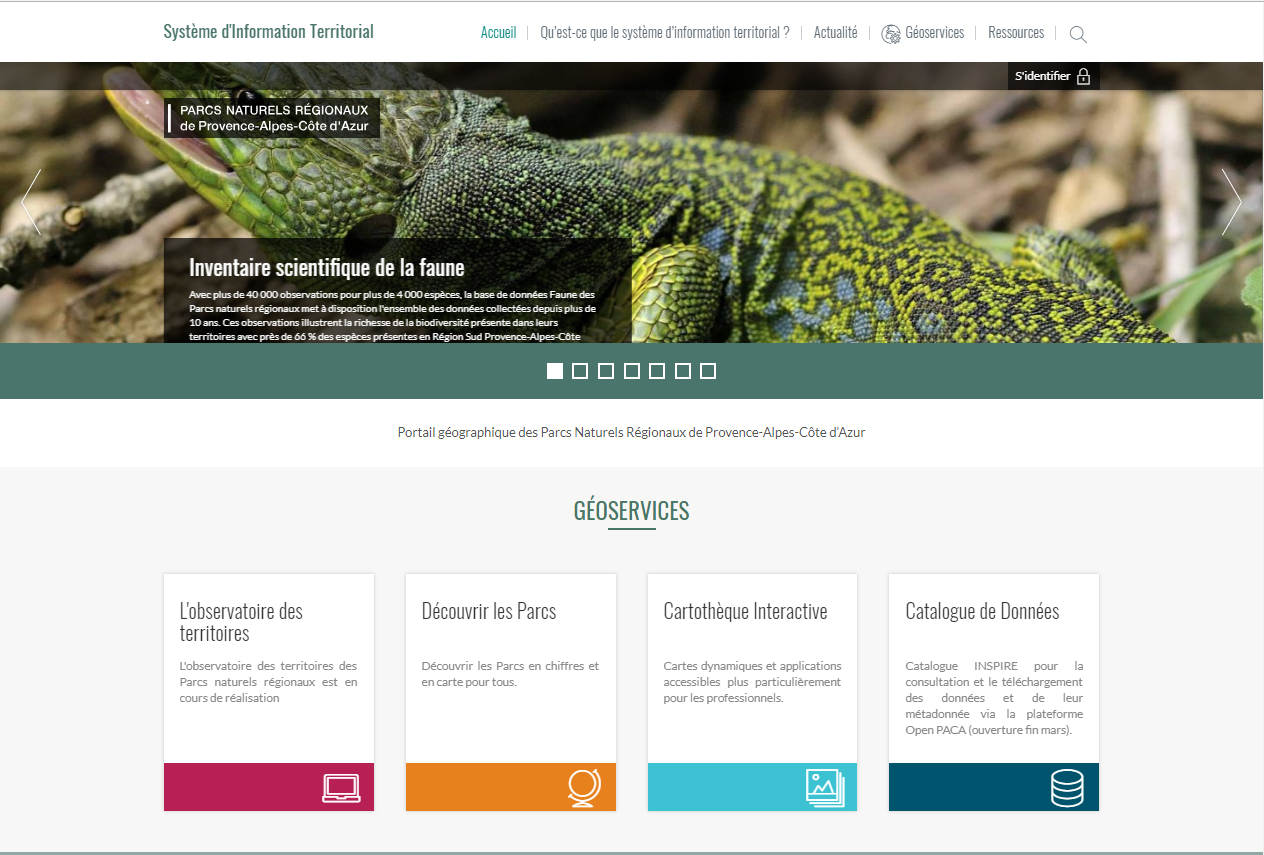Click the search magnifier icon
The width and height of the screenshot is (1264, 855).
(x=1077, y=34)
